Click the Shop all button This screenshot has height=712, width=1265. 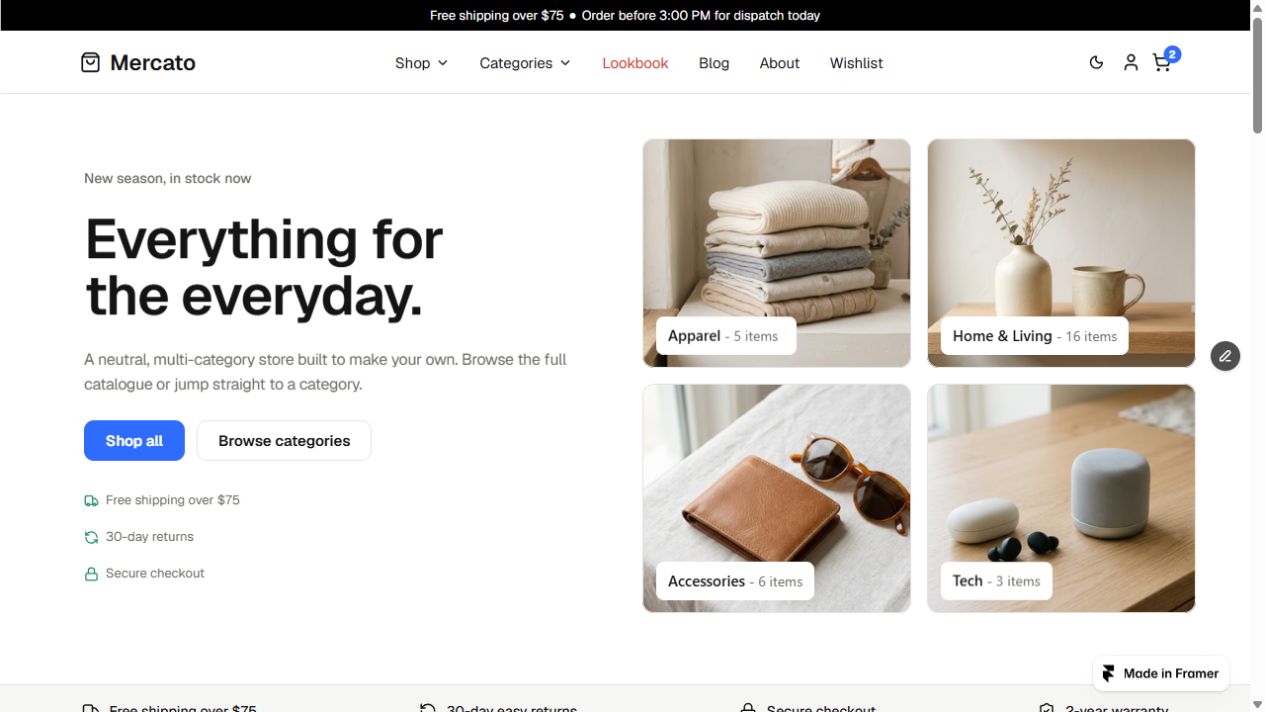point(134,441)
